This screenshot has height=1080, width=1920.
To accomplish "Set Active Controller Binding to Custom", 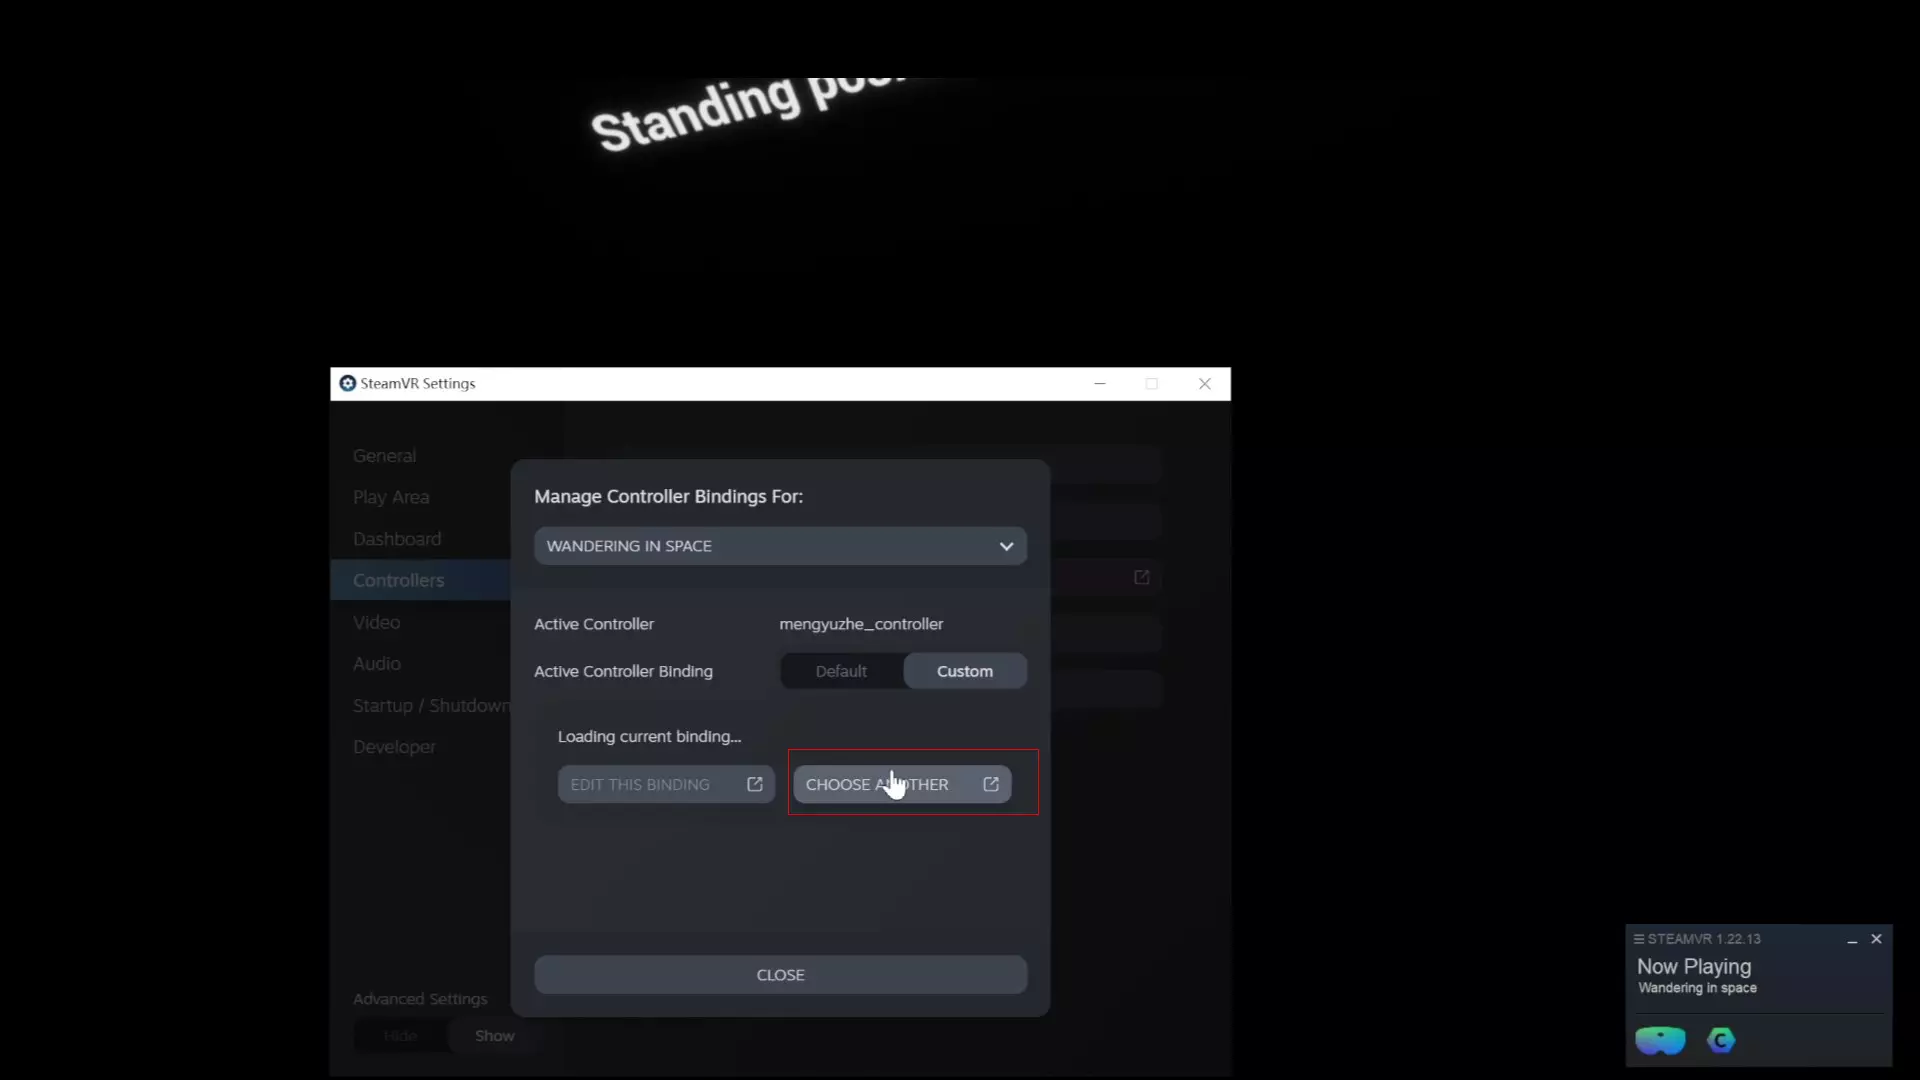I will tap(965, 672).
